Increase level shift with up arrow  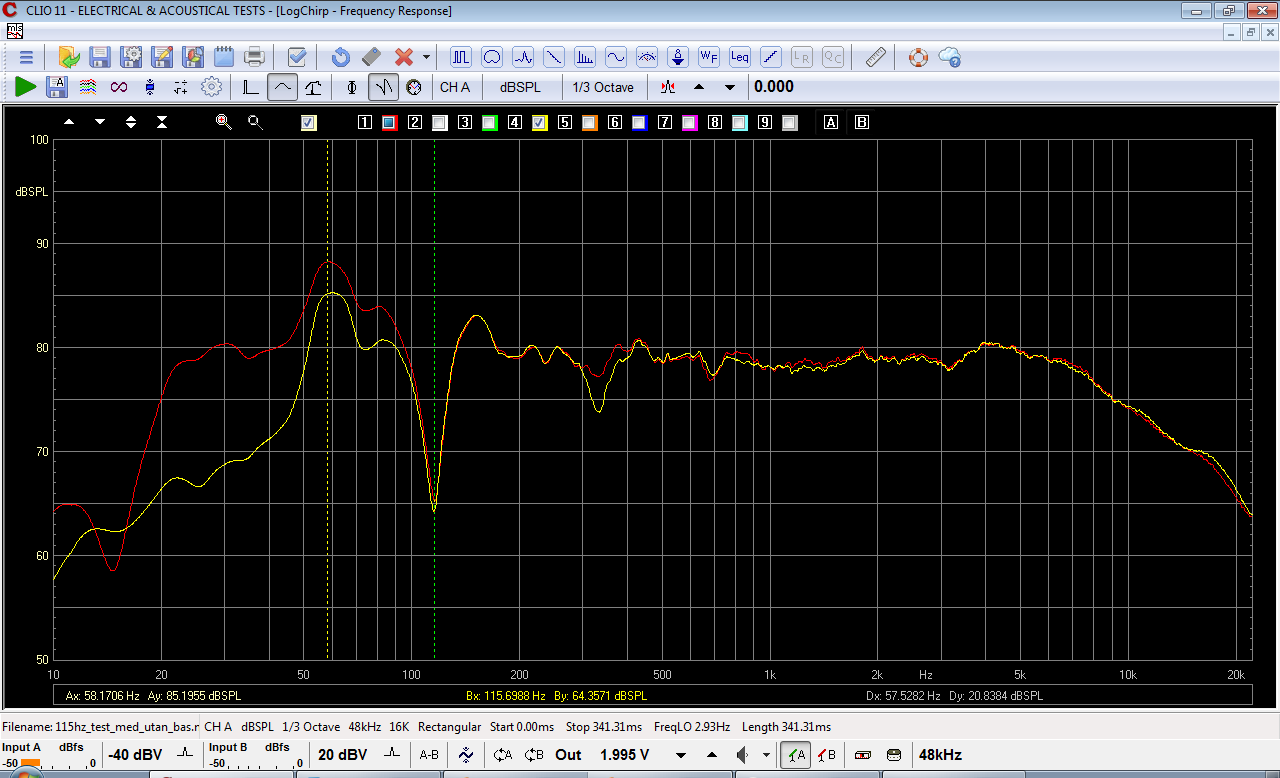point(699,87)
